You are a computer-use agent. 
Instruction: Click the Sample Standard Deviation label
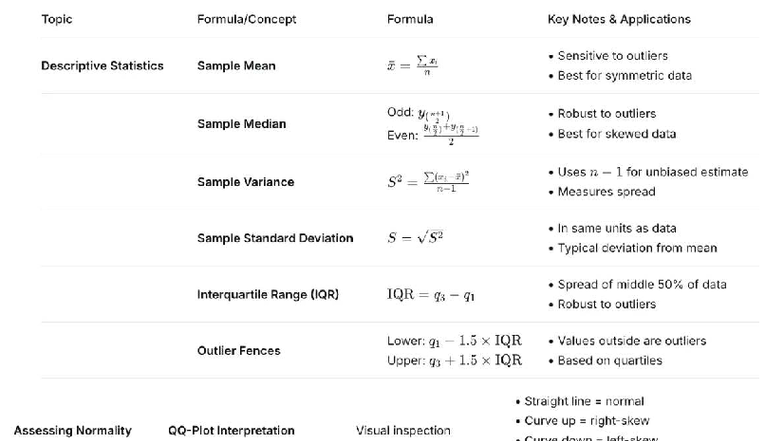[x=275, y=238]
